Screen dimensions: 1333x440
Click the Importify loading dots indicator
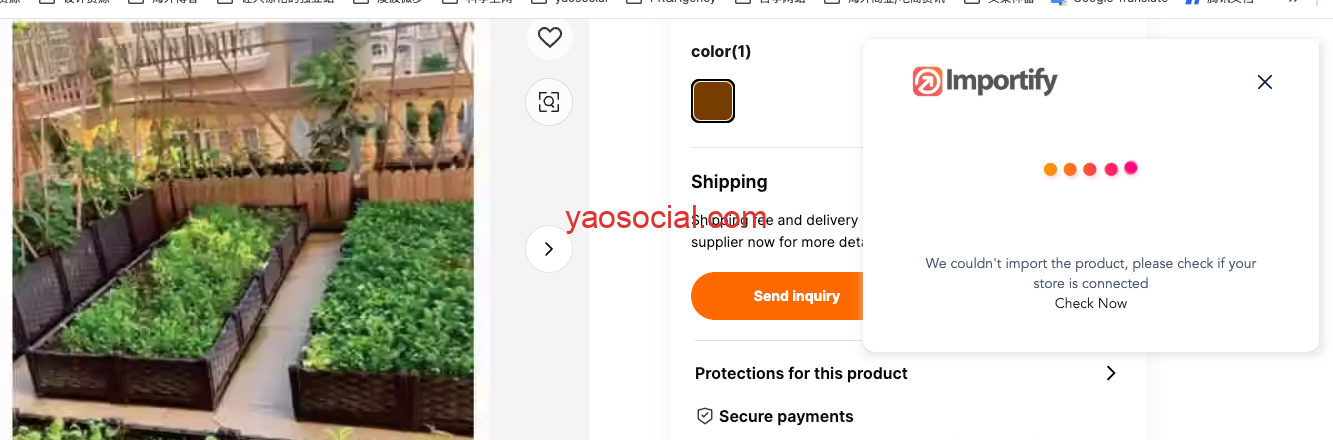pos(1090,169)
